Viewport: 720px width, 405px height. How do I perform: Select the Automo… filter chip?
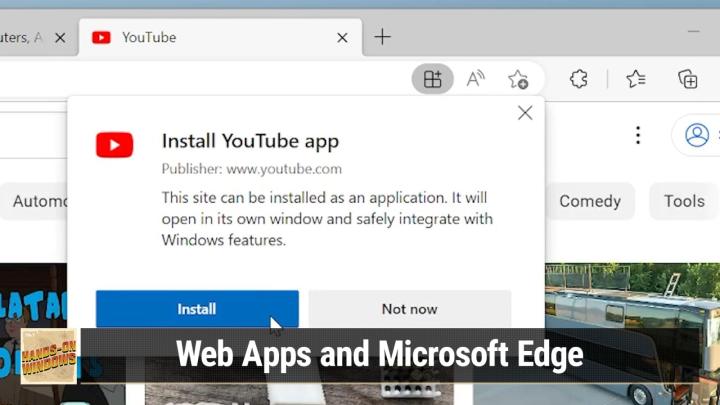pyautogui.click(x=34, y=201)
